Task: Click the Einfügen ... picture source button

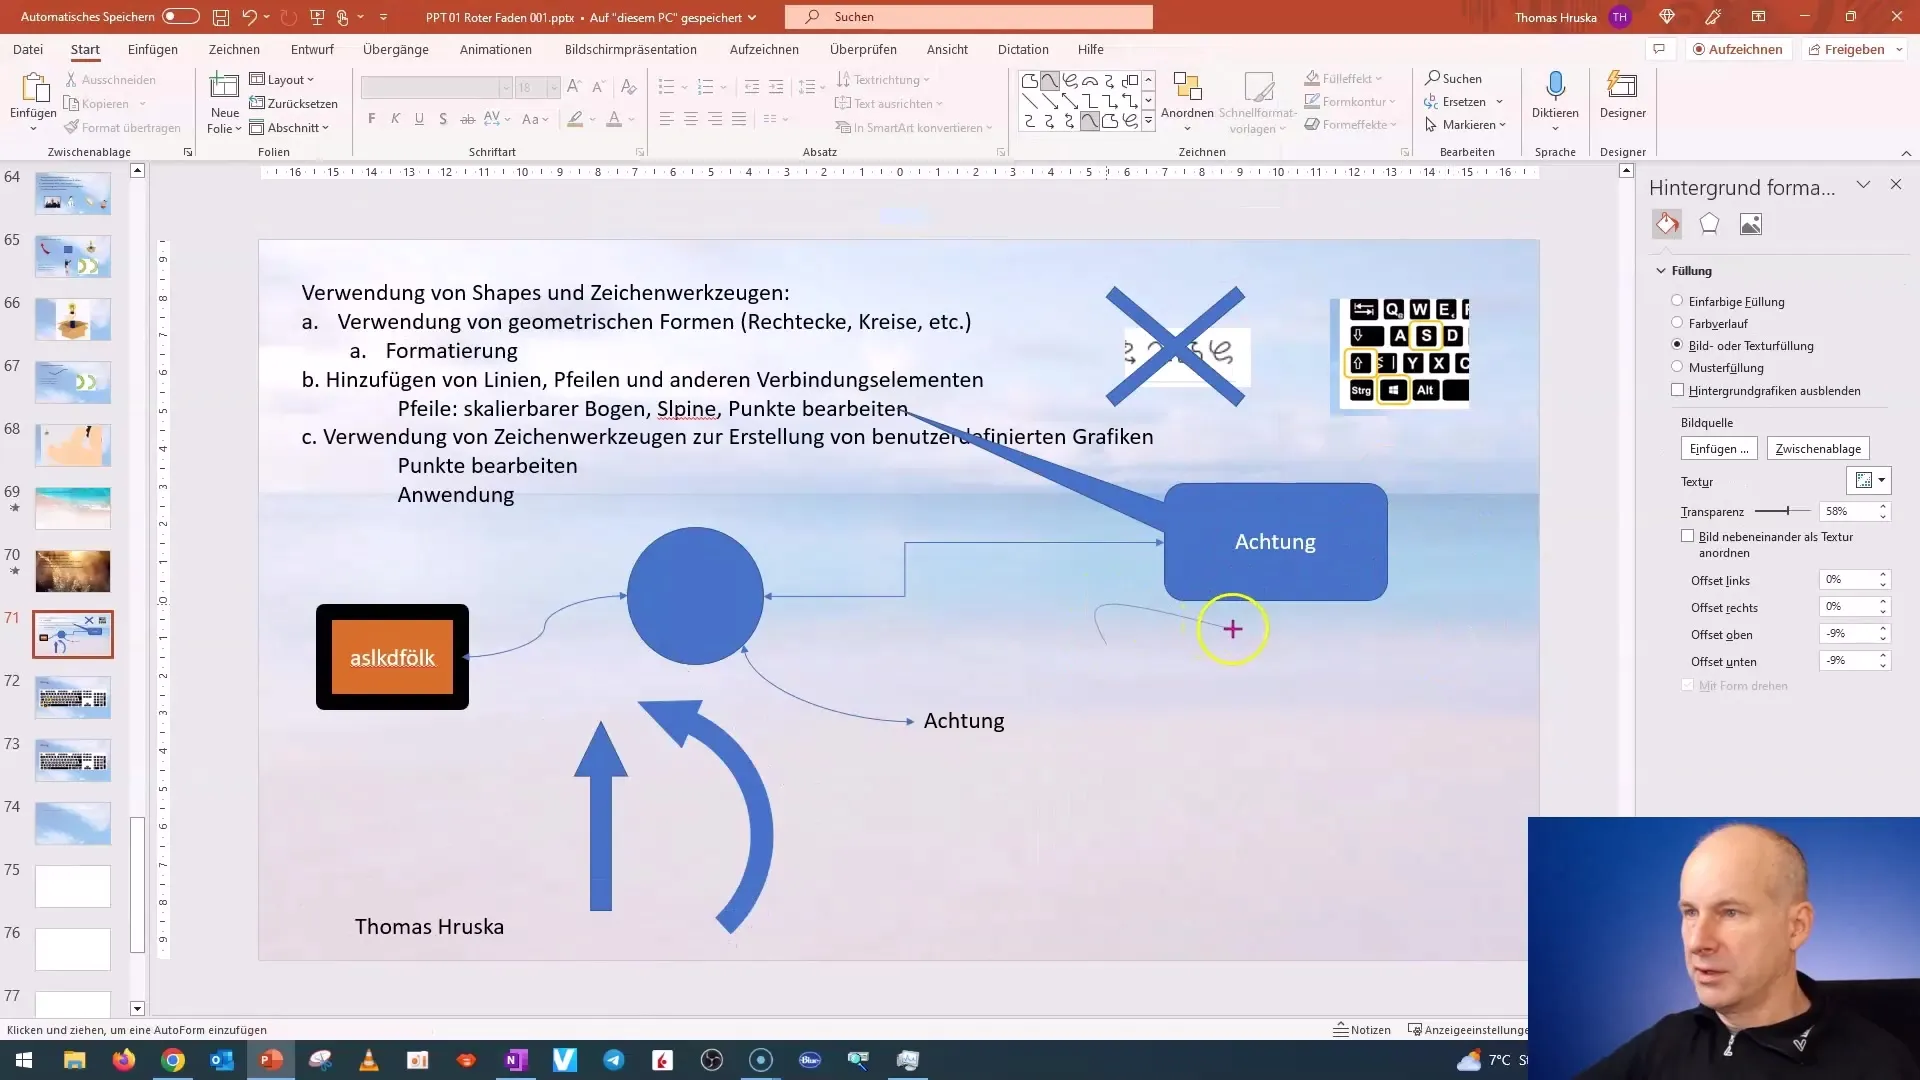Action: 1719,449
